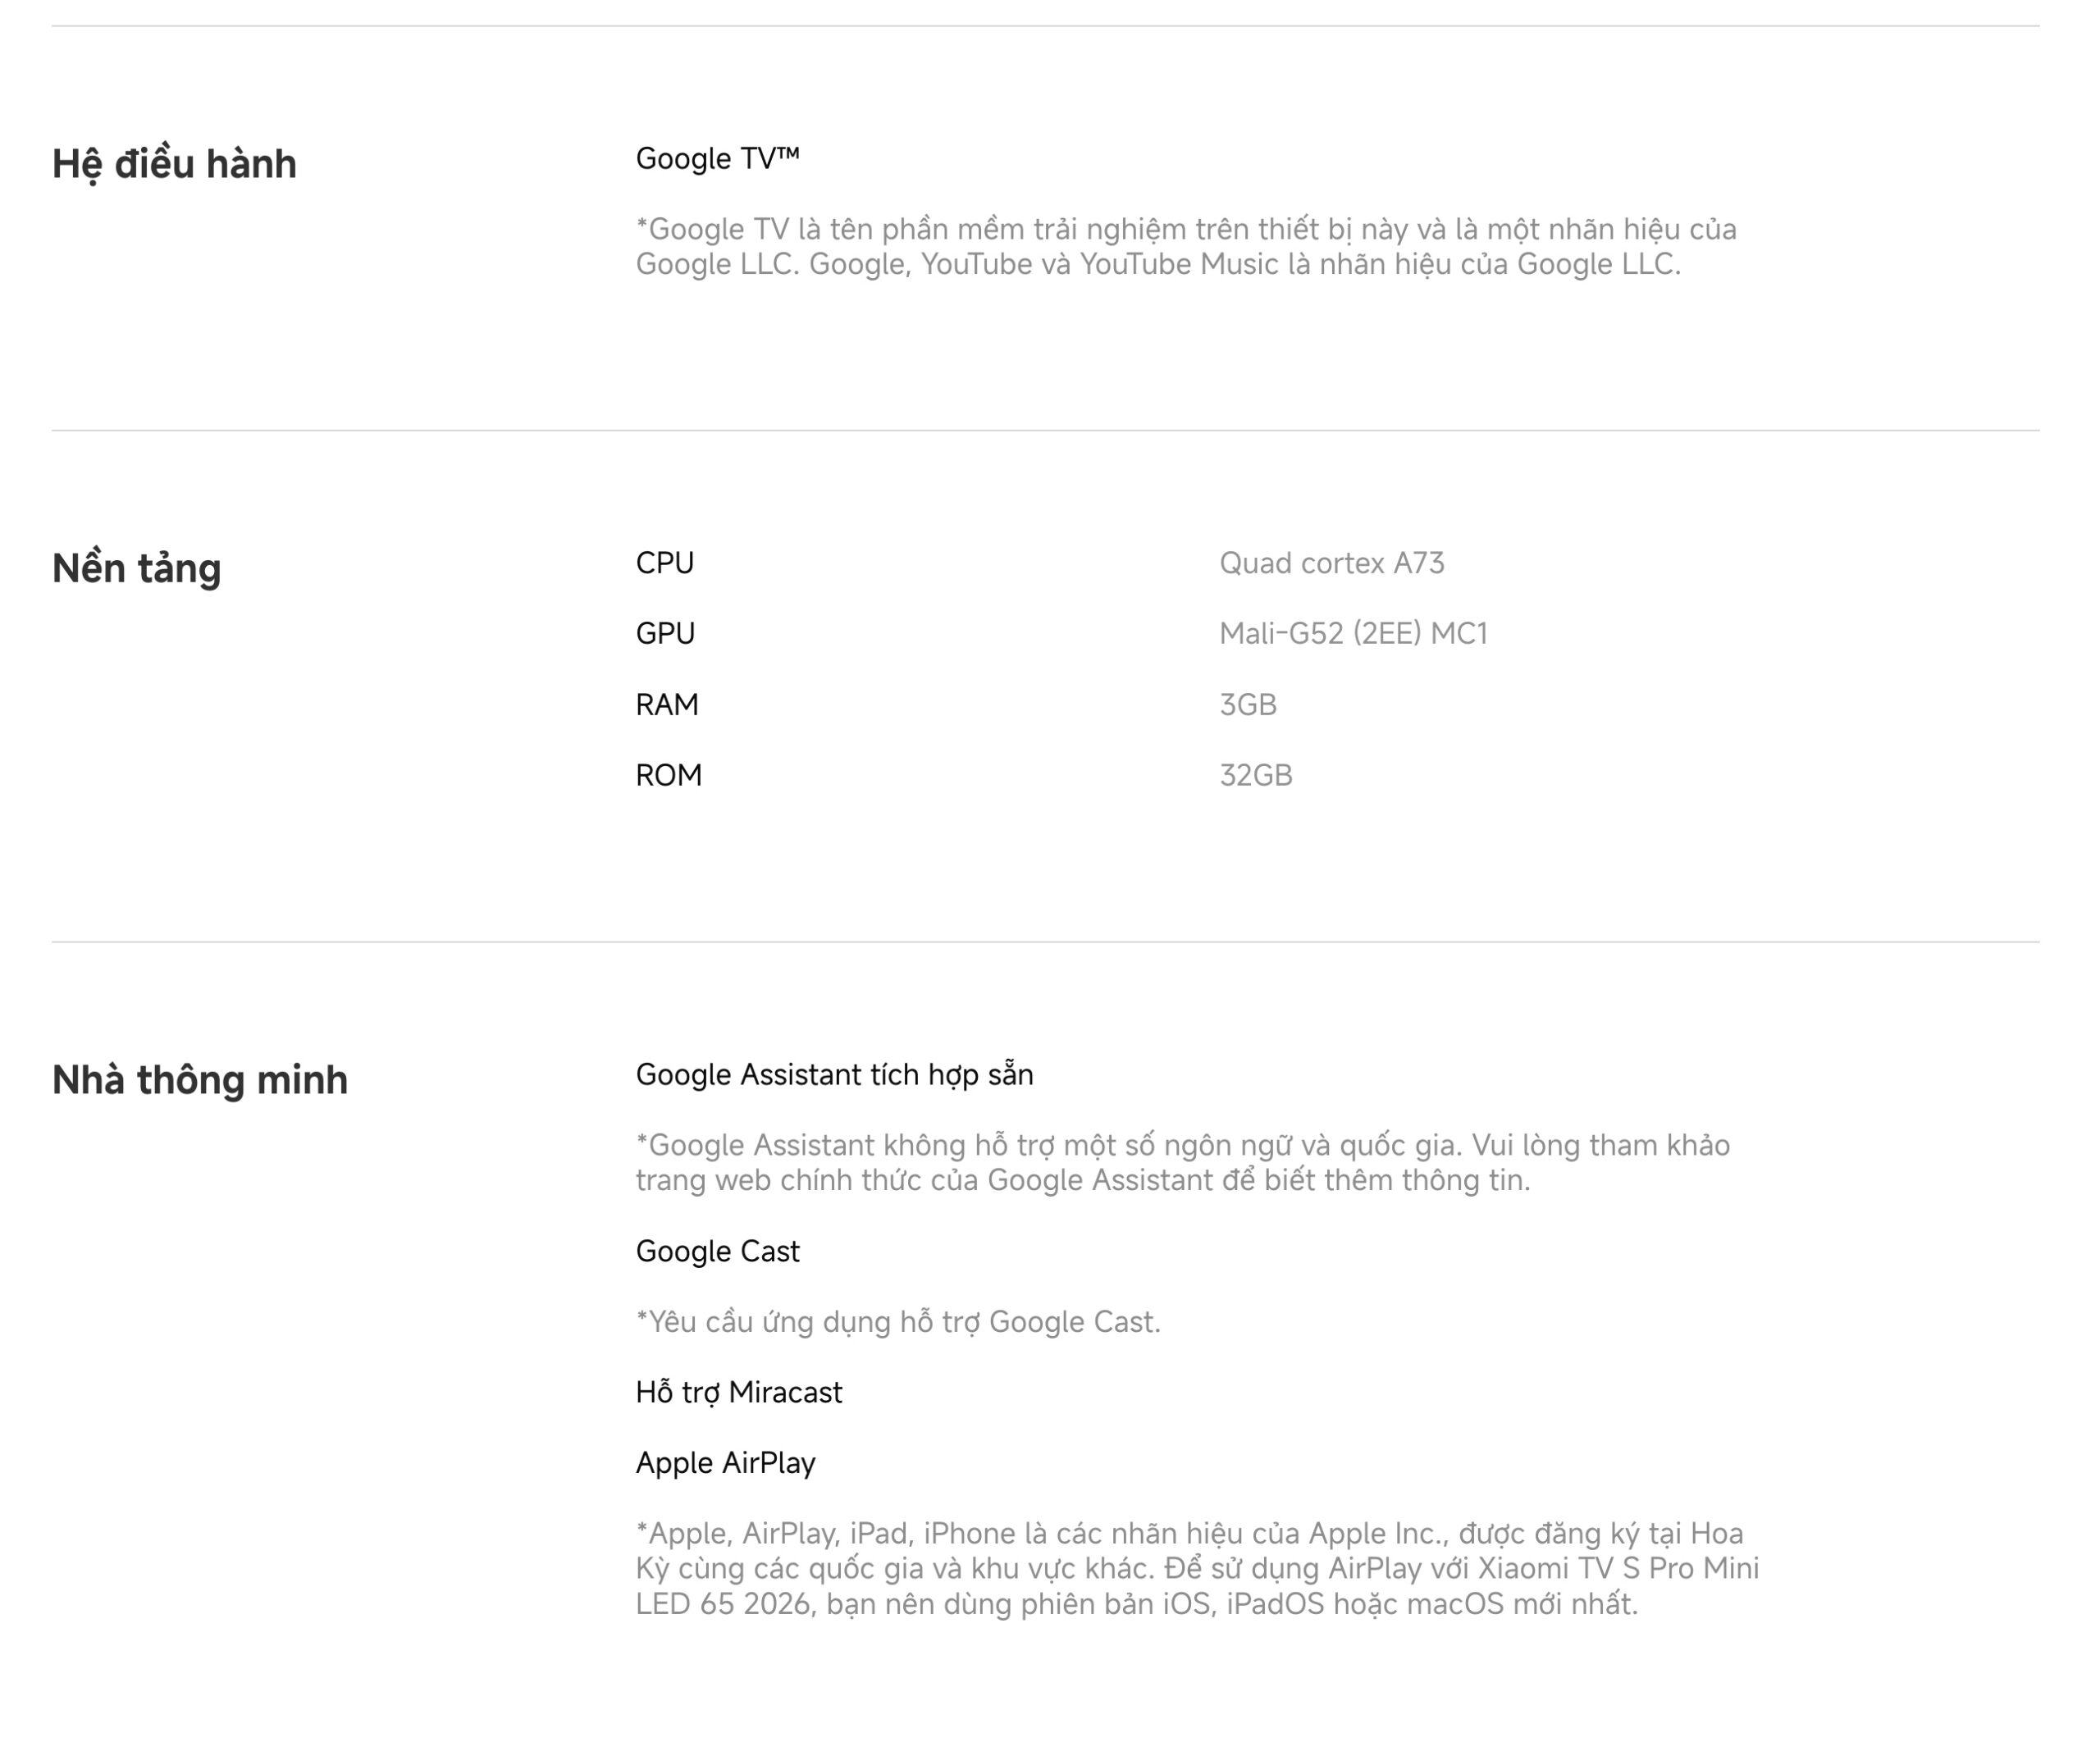Click the 32GB ROM value
Screen dimensions: 2100x1751
click(1255, 775)
